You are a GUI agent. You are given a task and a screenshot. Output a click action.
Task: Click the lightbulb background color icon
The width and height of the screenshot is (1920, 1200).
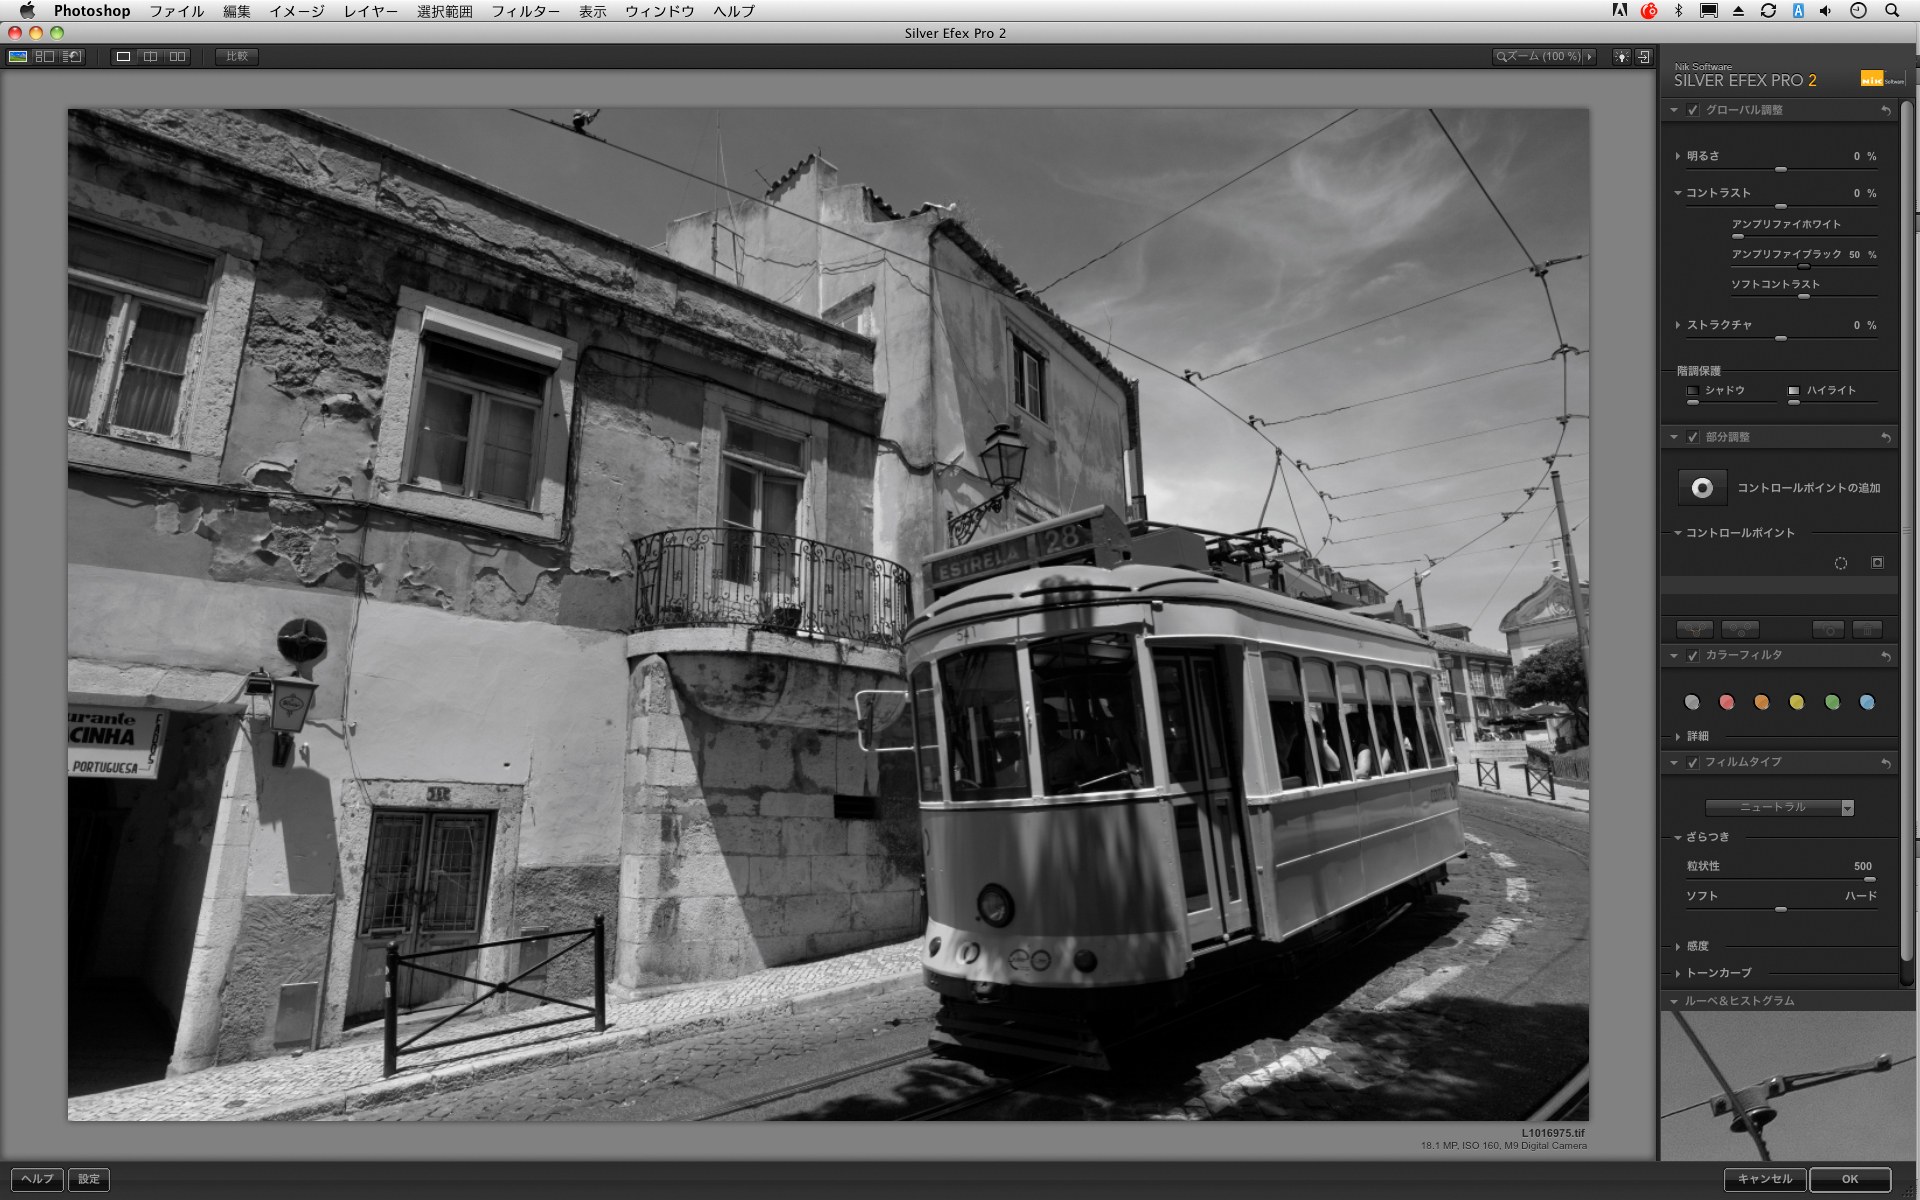coord(1621,57)
